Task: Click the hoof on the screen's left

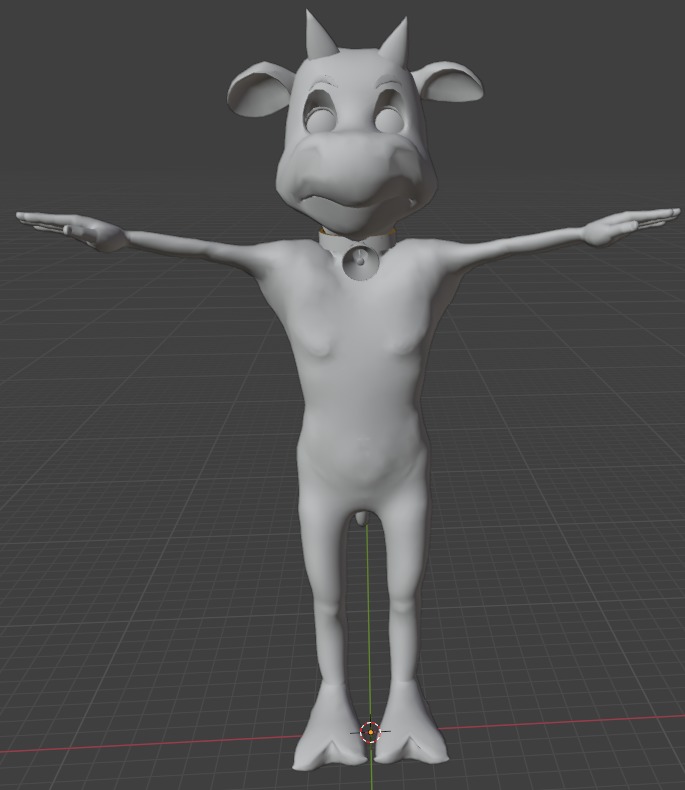Action: [x=329, y=727]
